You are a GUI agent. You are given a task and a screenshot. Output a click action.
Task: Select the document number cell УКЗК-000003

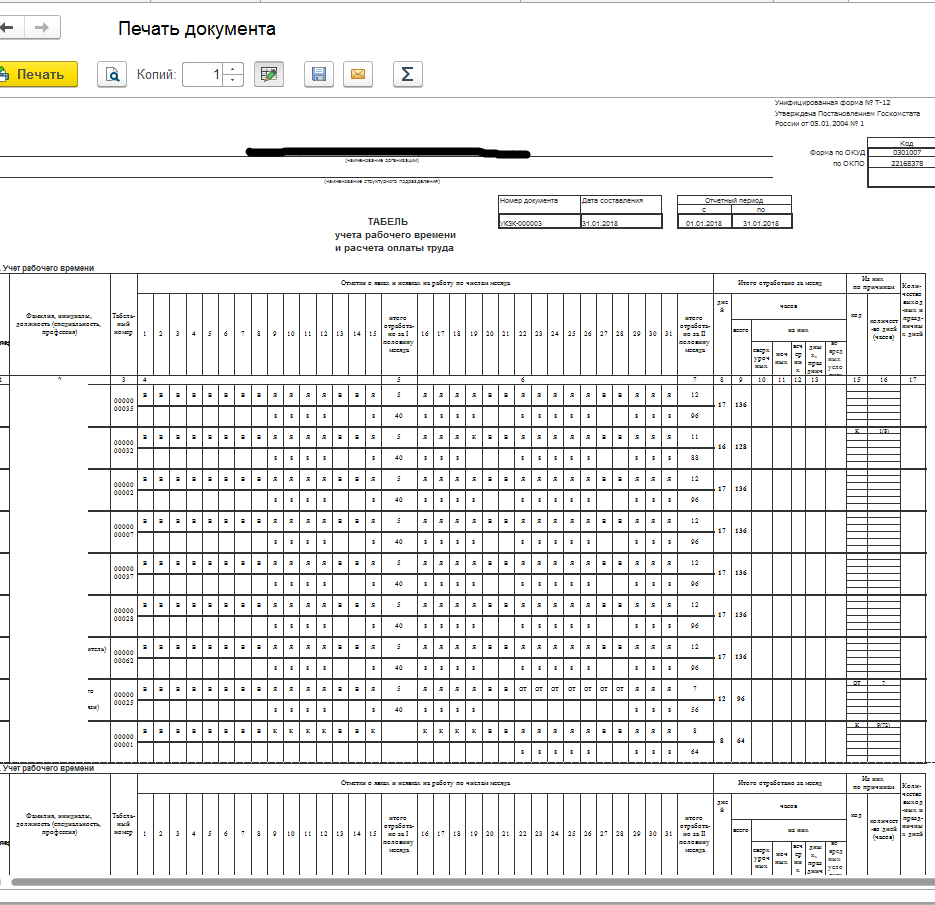point(539,221)
